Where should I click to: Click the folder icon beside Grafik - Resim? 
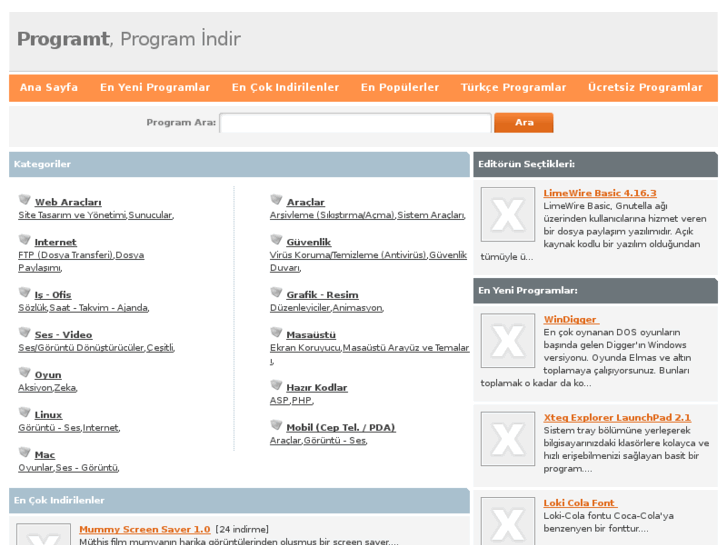pyautogui.click(x=276, y=292)
